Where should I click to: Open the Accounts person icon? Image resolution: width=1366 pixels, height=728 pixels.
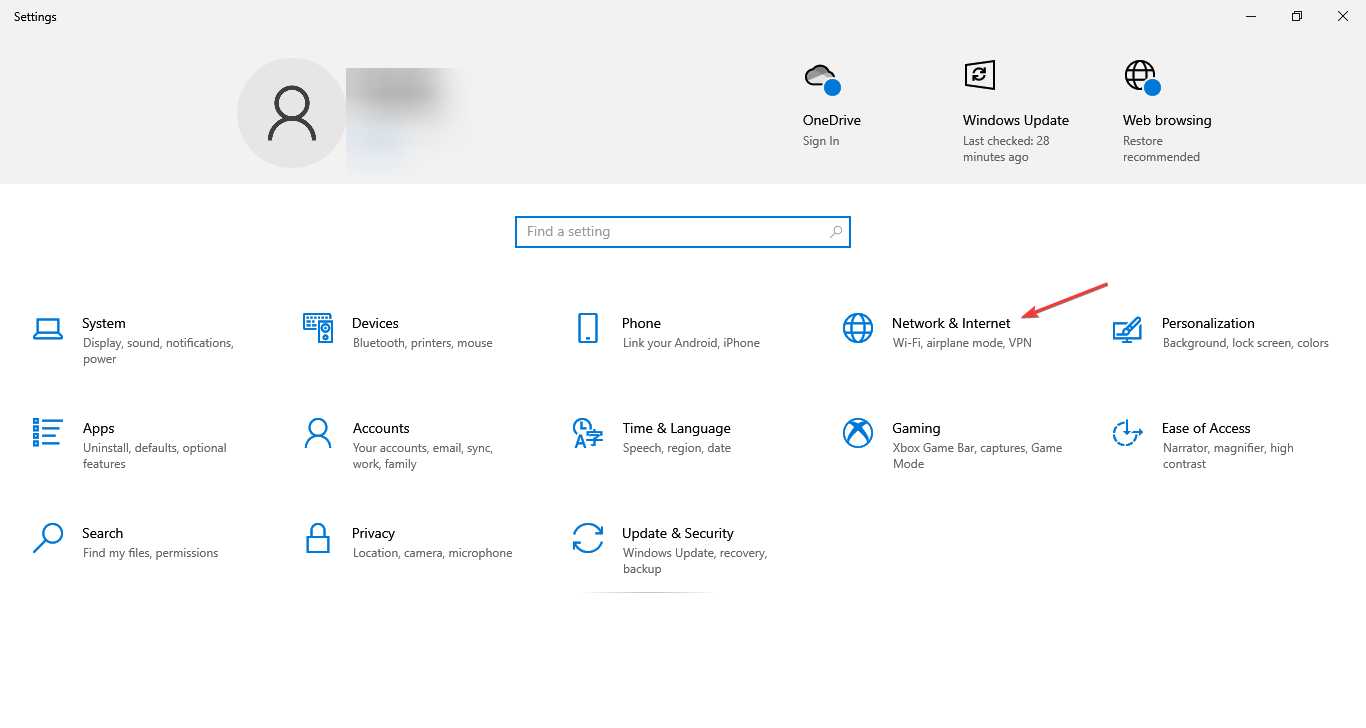tap(318, 433)
